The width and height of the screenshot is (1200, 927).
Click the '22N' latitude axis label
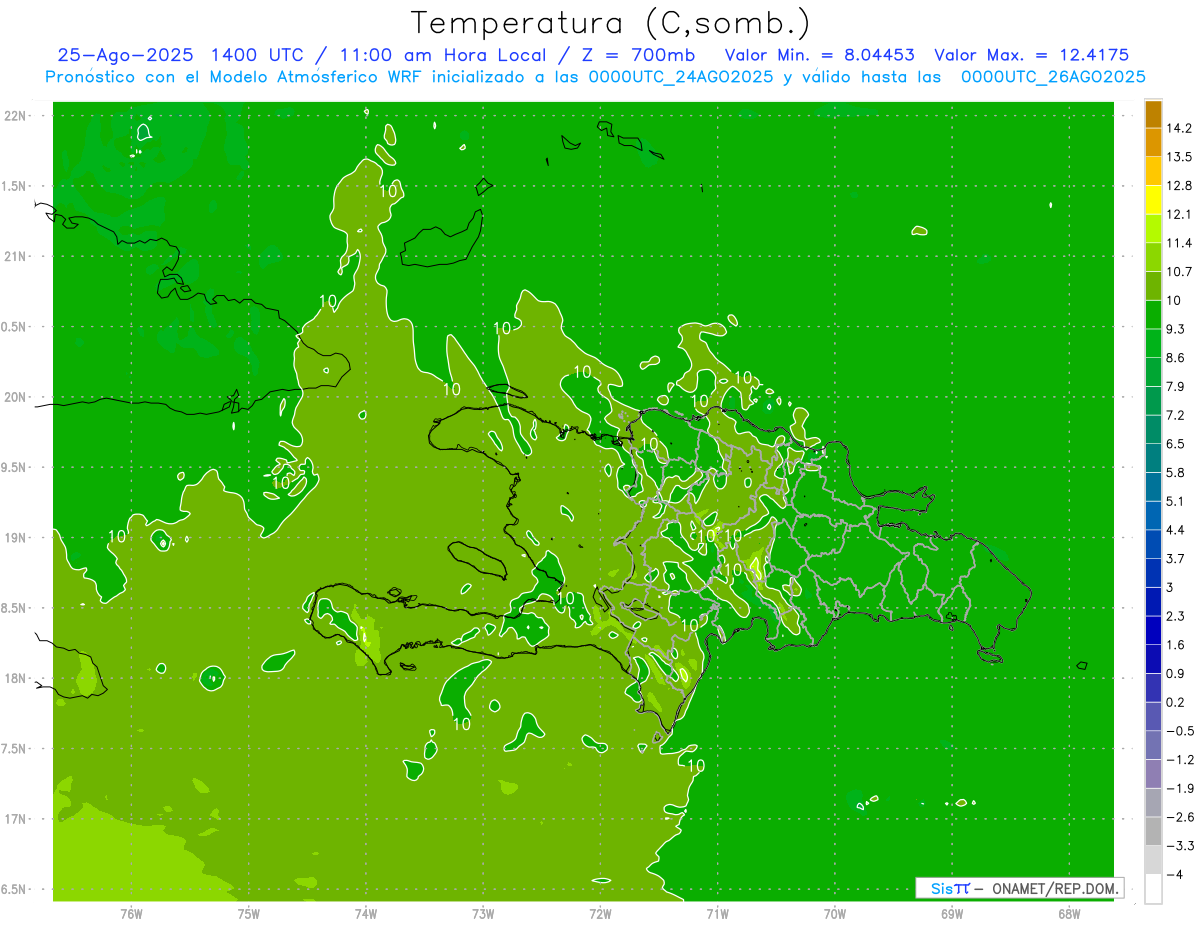[15, 115]
